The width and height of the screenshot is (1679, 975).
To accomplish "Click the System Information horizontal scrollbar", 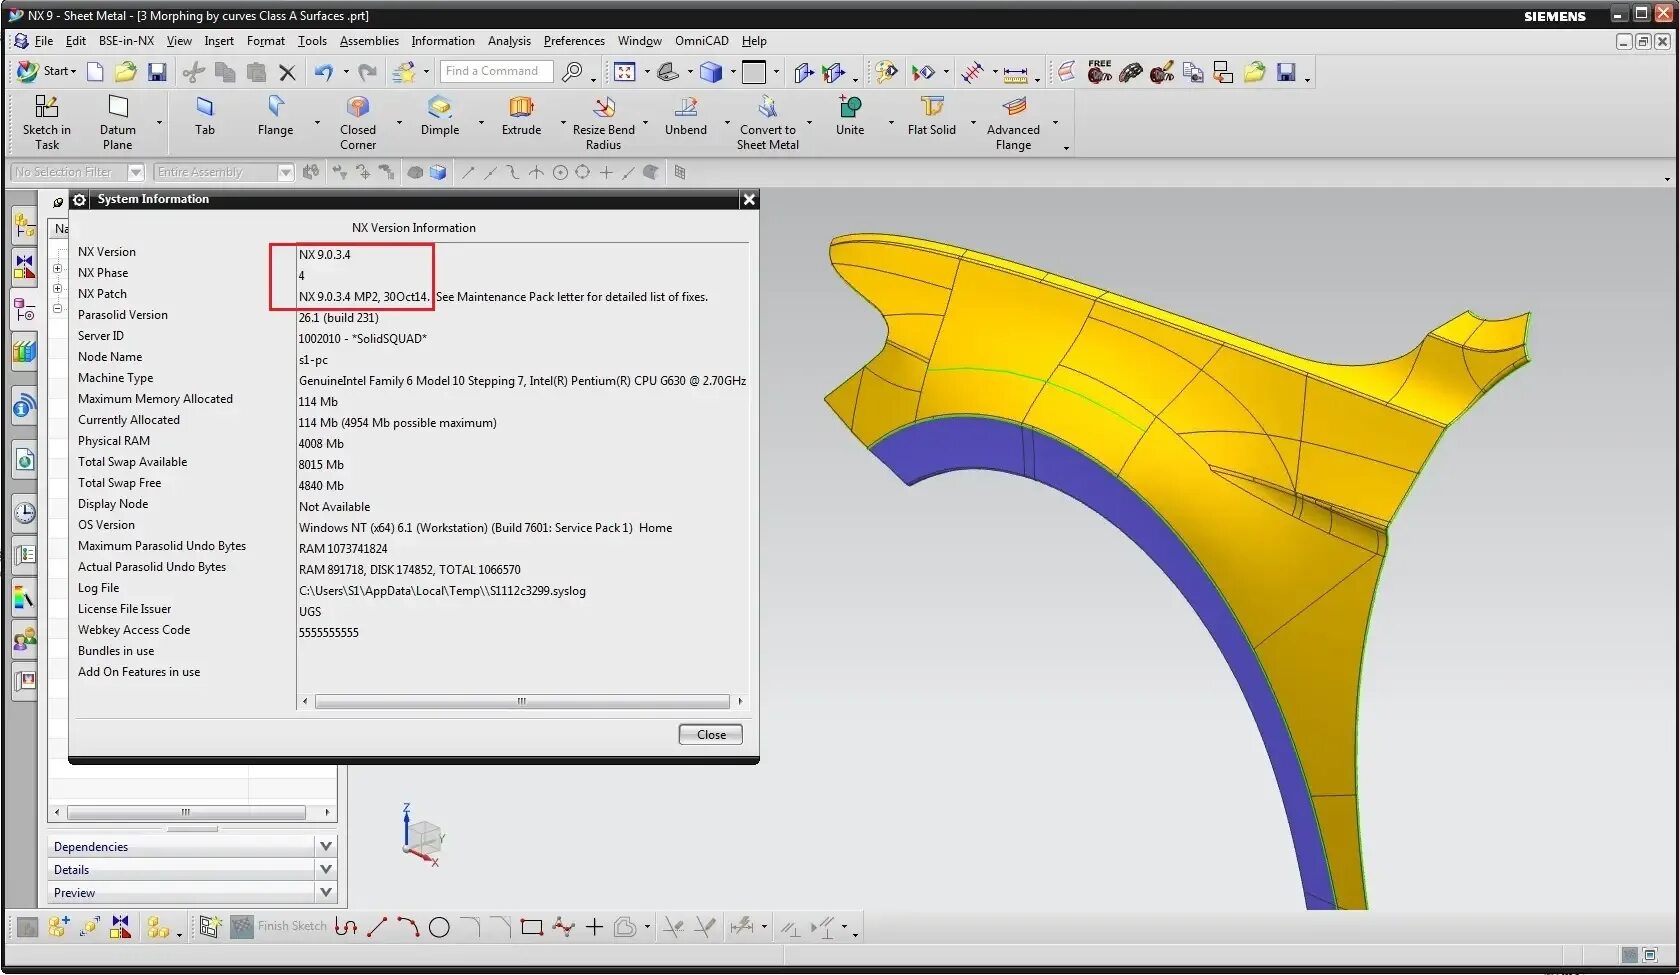I will (522, 701).
